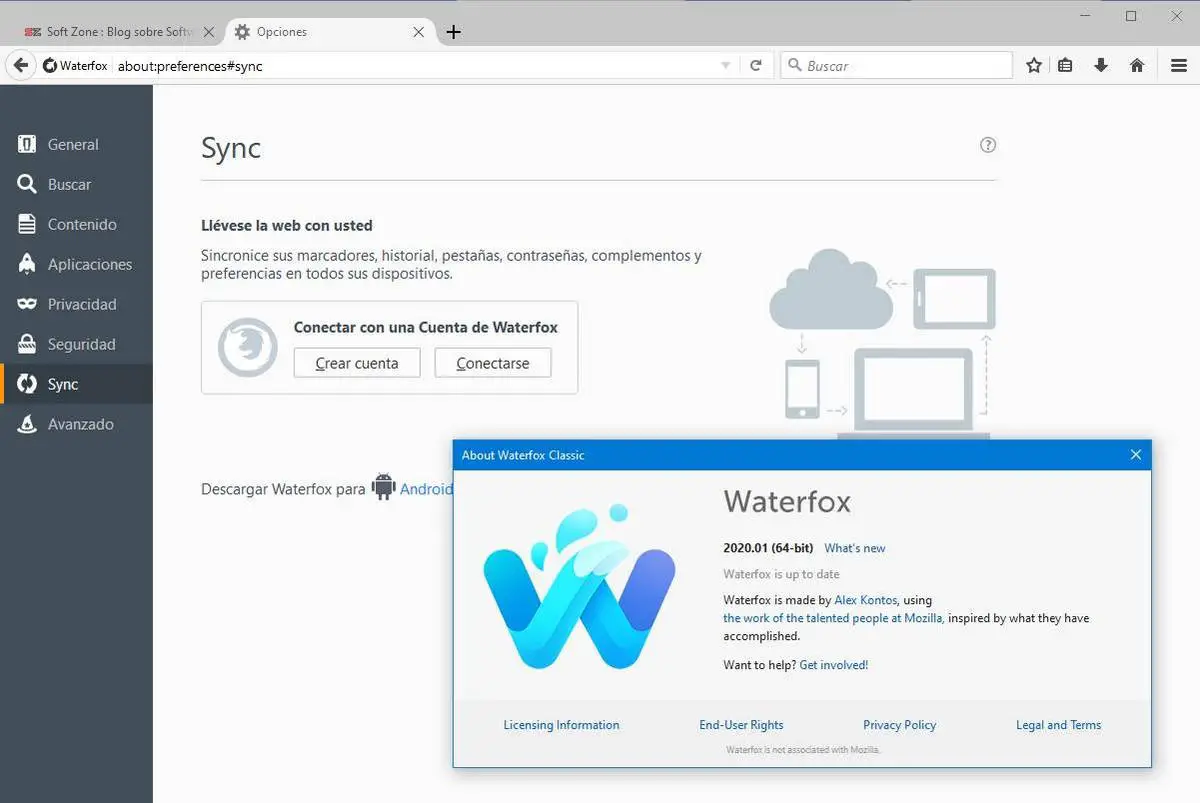
Task: Open the Alex Kontos link
Action: pyautogui.click(x=866, y=600)
